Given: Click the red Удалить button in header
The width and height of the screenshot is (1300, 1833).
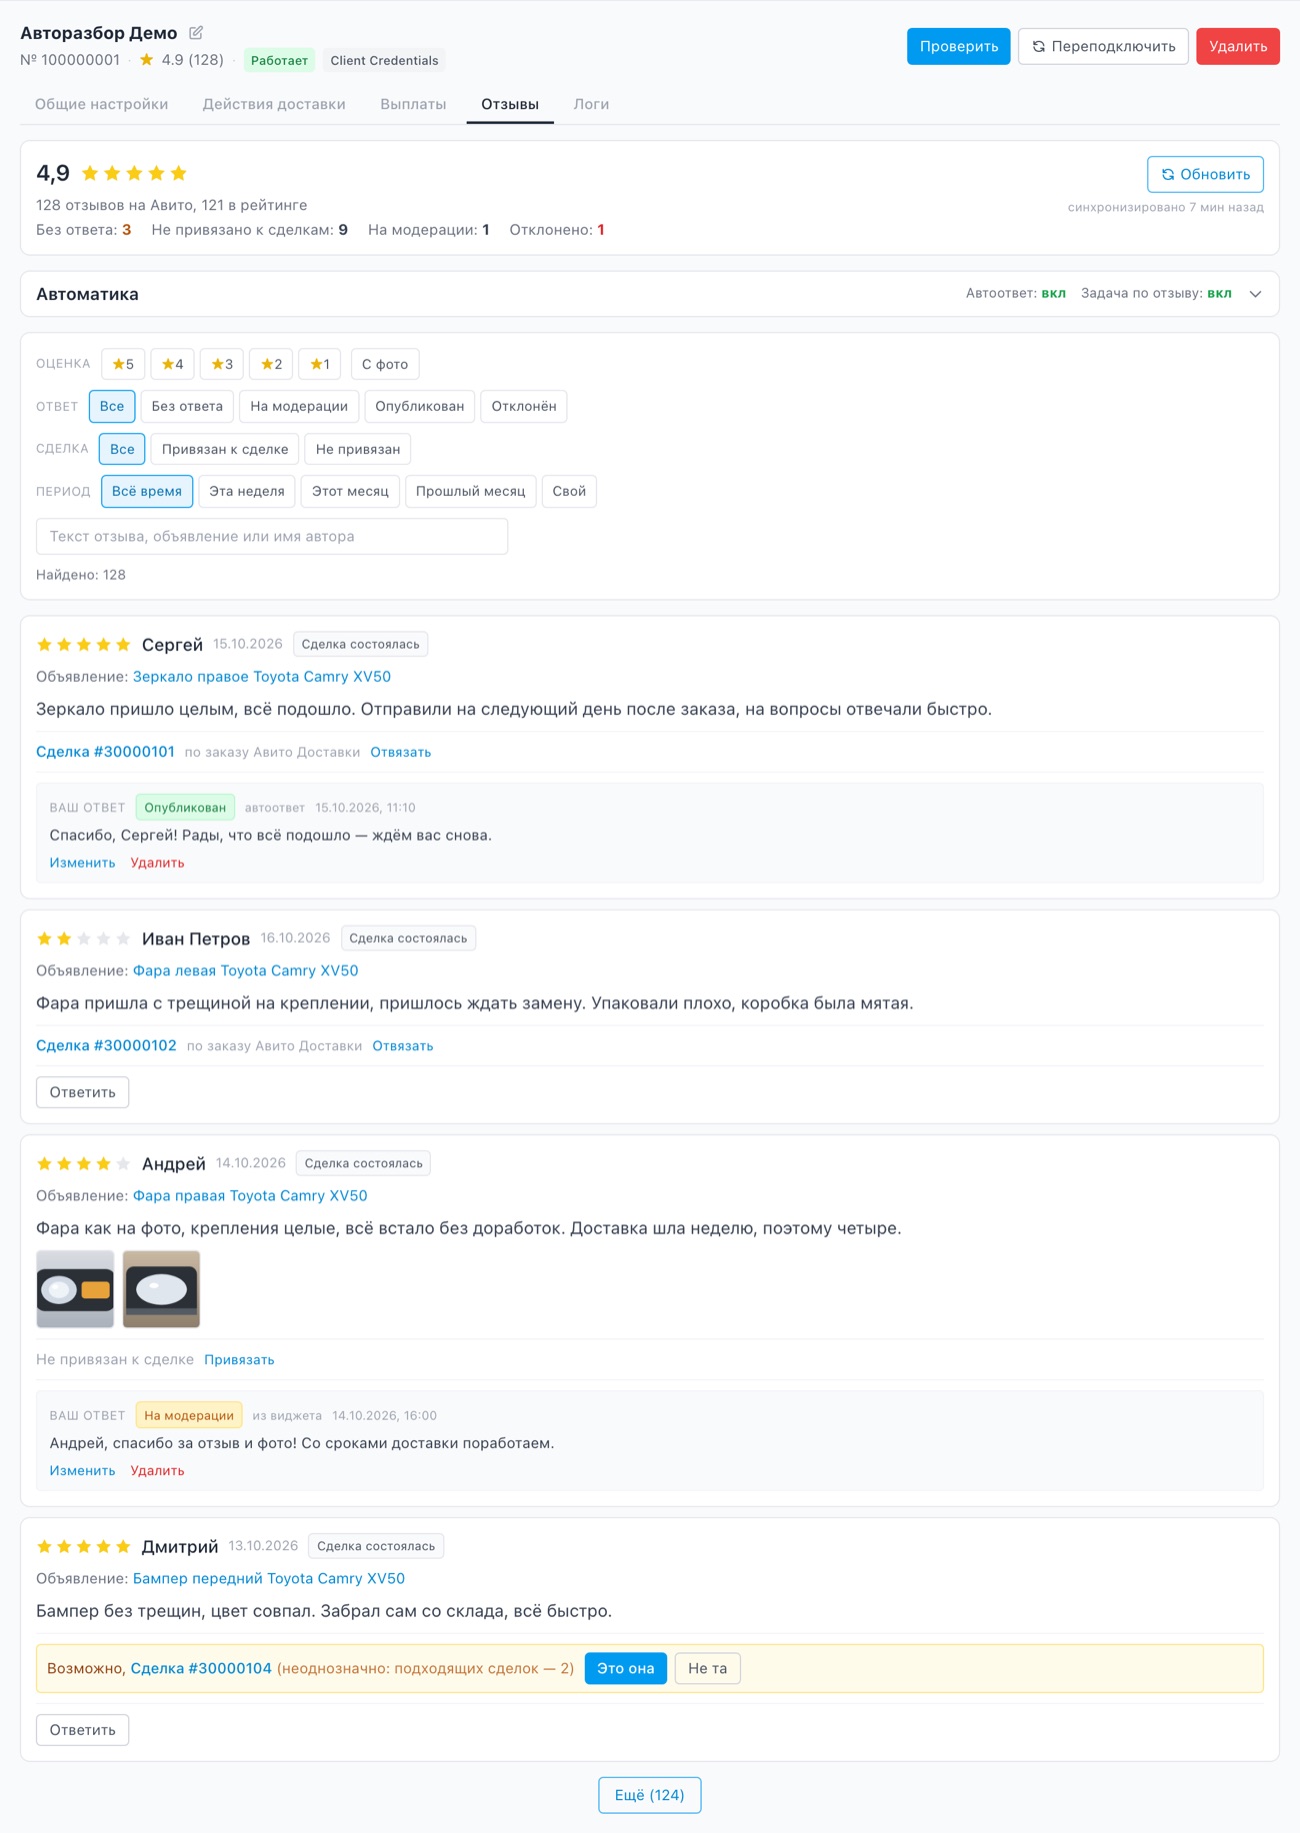Looking at the screenshot, I should click(1238, 46).
